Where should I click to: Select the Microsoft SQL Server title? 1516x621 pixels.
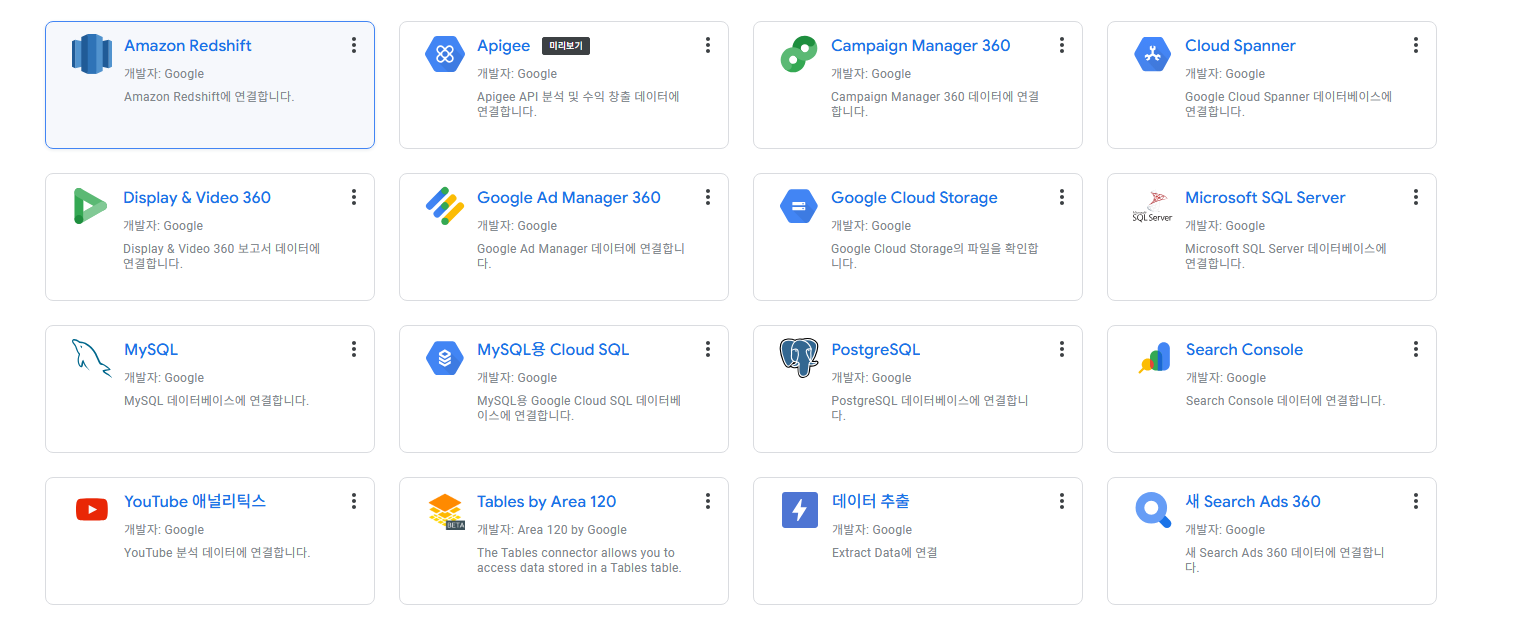point(1265,198)
